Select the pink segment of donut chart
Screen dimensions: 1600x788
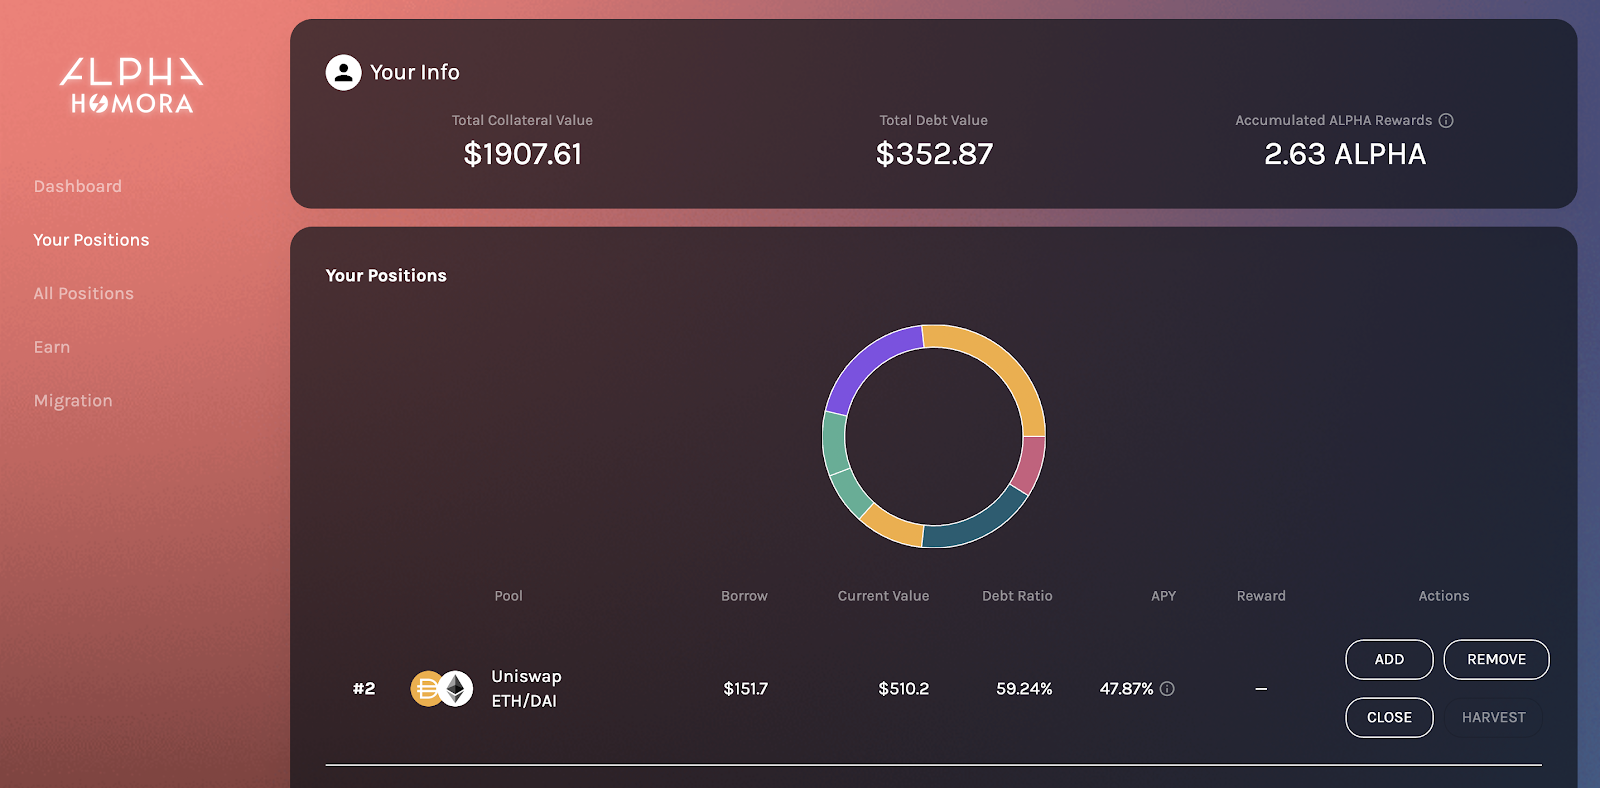point(1029,465)
